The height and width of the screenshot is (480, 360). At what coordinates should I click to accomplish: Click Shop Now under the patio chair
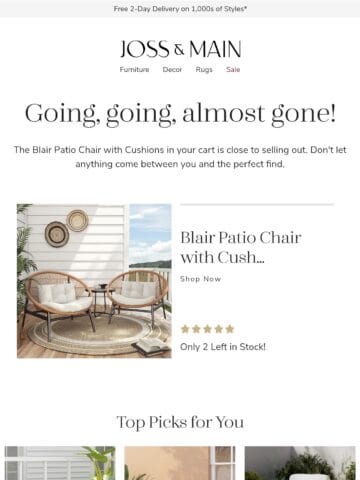point(201,279)
